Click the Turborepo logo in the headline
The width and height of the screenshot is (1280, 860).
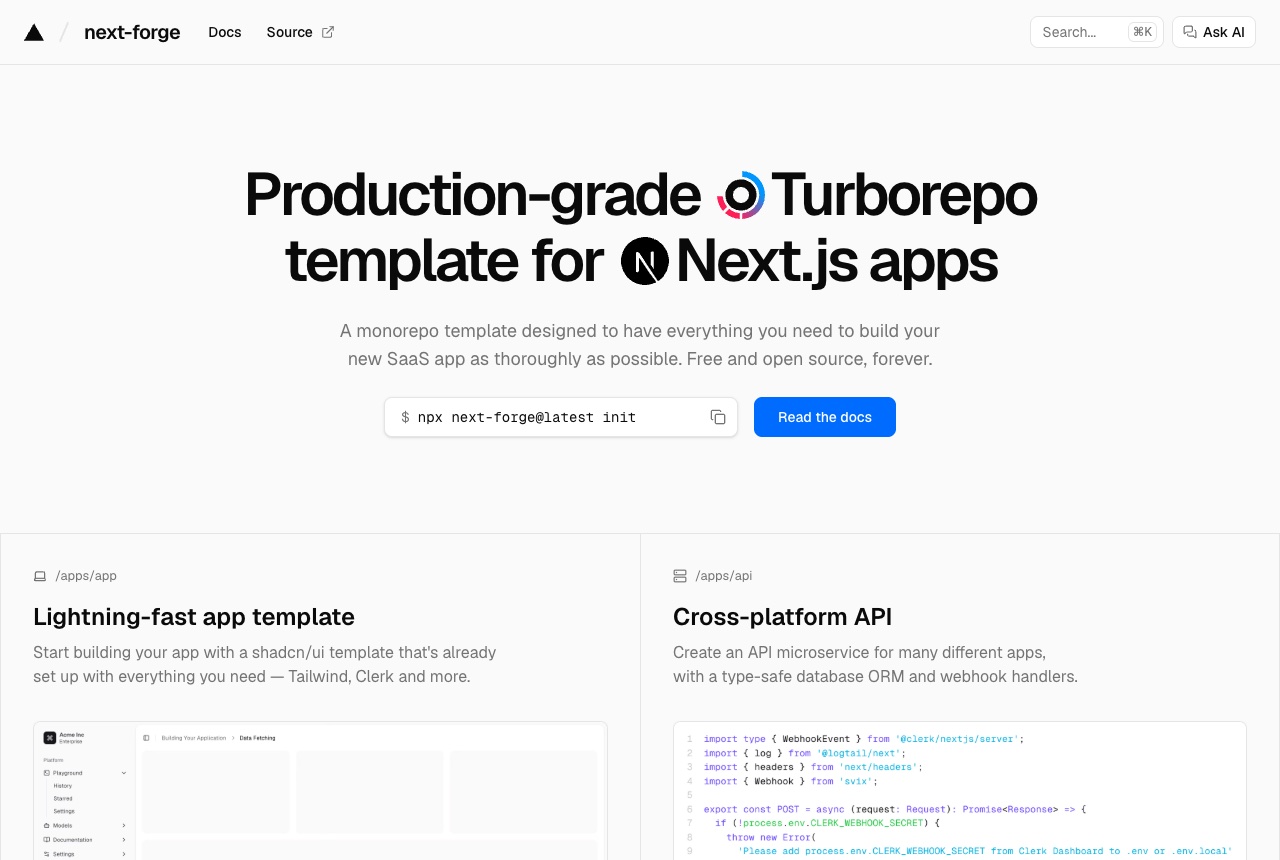tap(741, 195)
